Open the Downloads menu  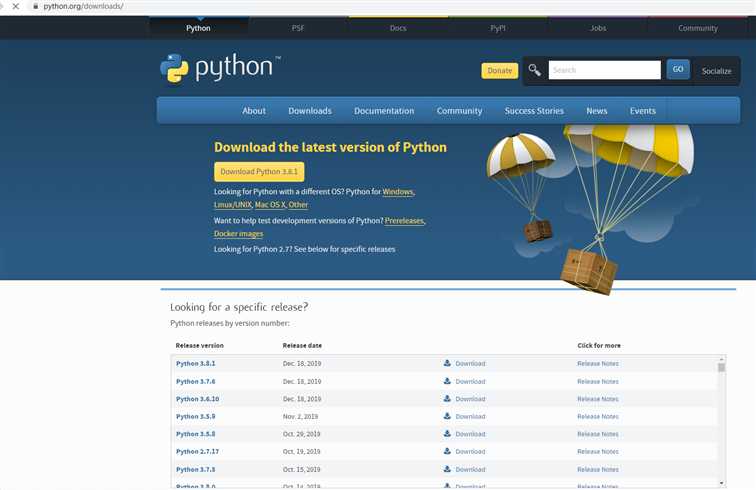click(x=310, y=110)
